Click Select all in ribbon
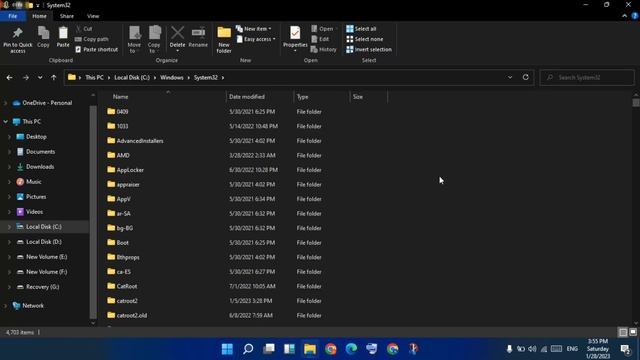The image size is (640, 360). click(x=361, y=29)
